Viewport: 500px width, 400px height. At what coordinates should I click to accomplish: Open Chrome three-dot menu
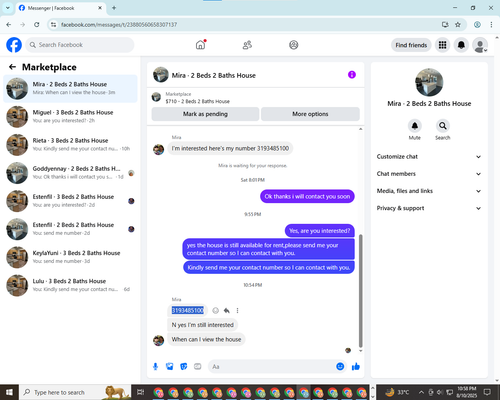point(491,24)
